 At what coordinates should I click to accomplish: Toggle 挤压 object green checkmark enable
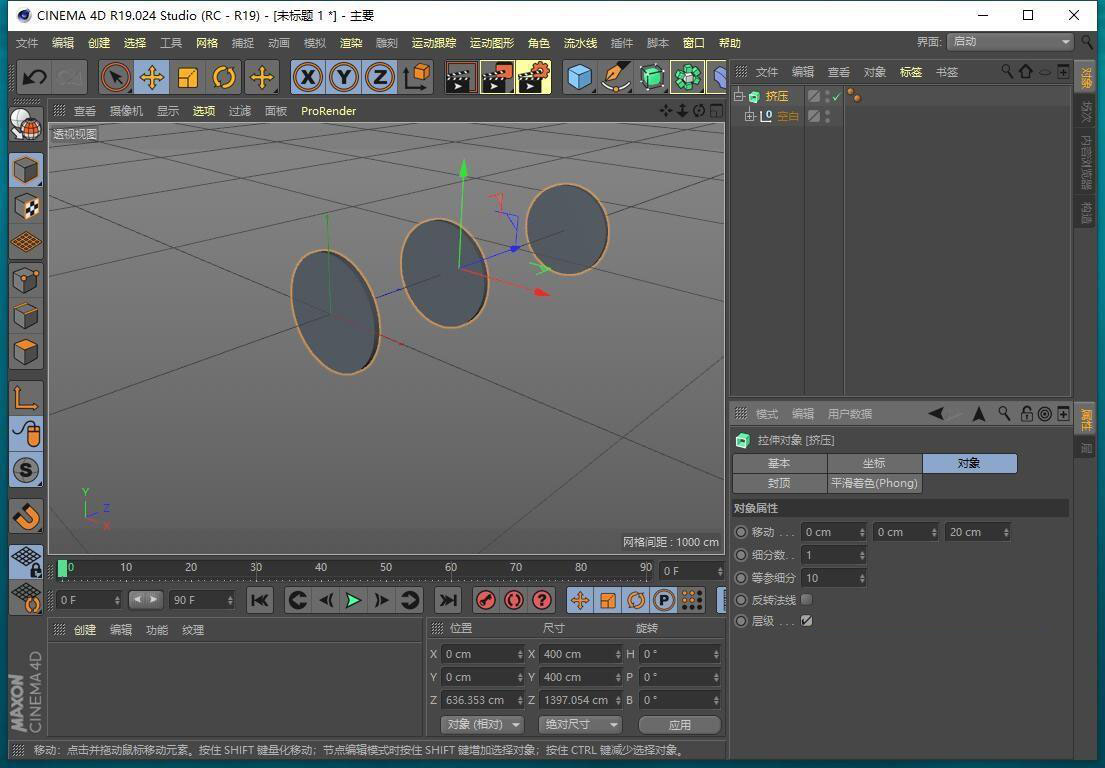click(837, 97)
